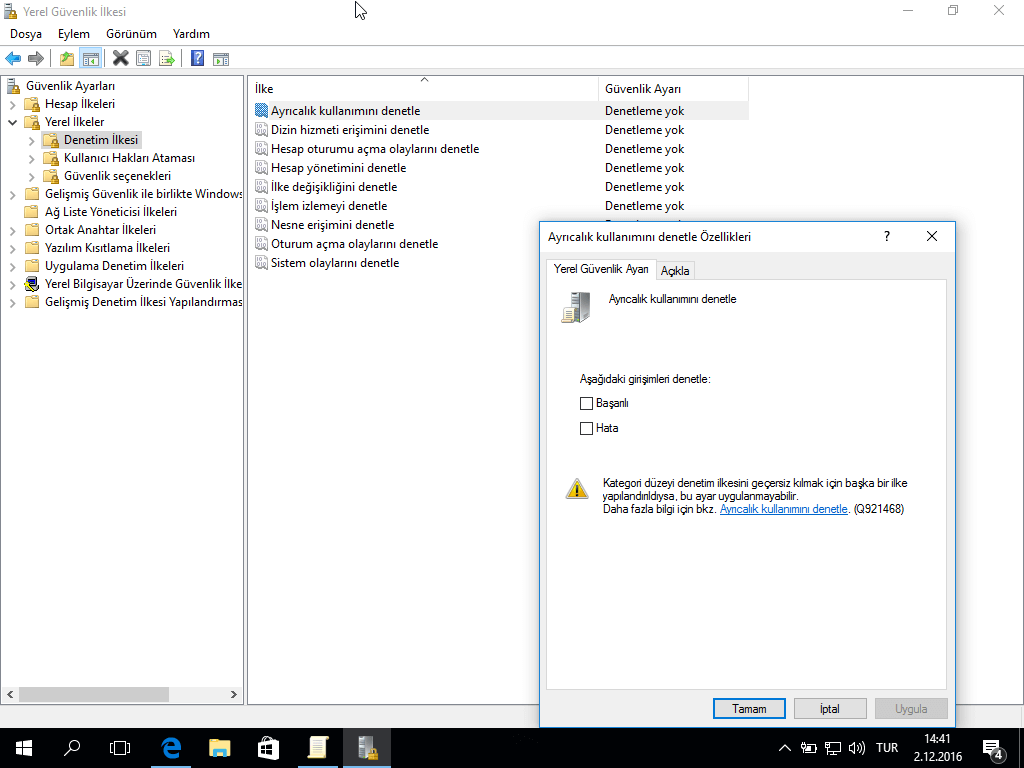Open Microsoft Edge from the taskbar

(171, 747)
